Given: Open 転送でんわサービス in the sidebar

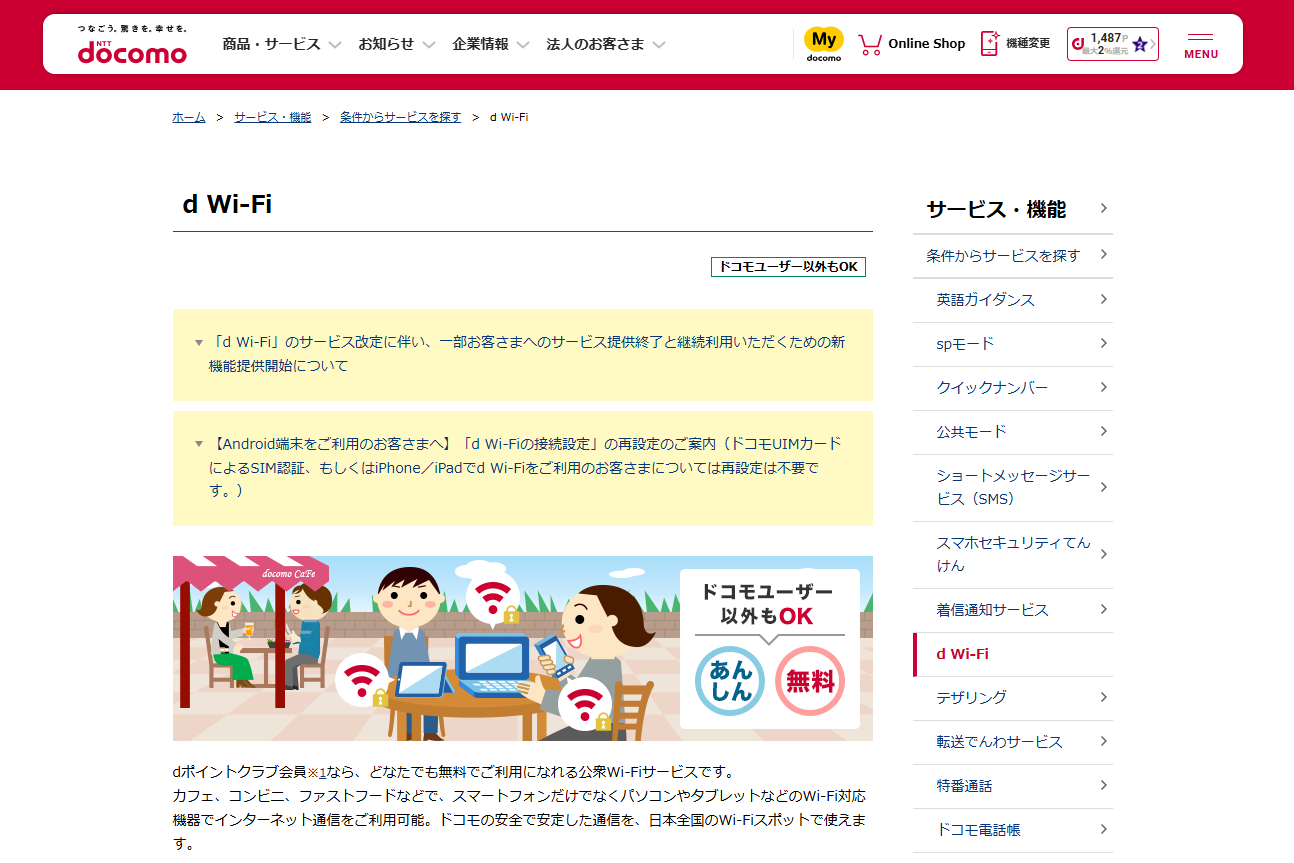Looking at the screenshot, I should 1013,742.
